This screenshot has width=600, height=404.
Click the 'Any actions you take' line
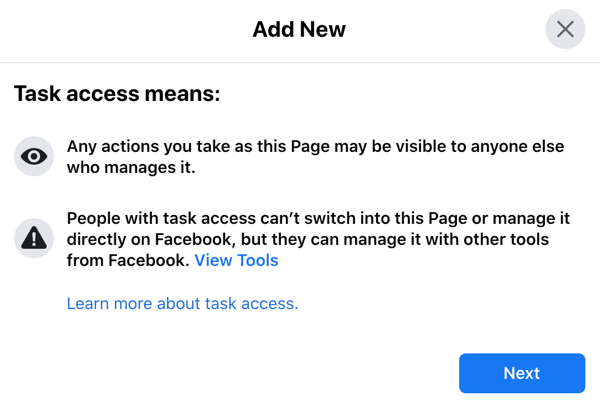click(x=315, y=146)
